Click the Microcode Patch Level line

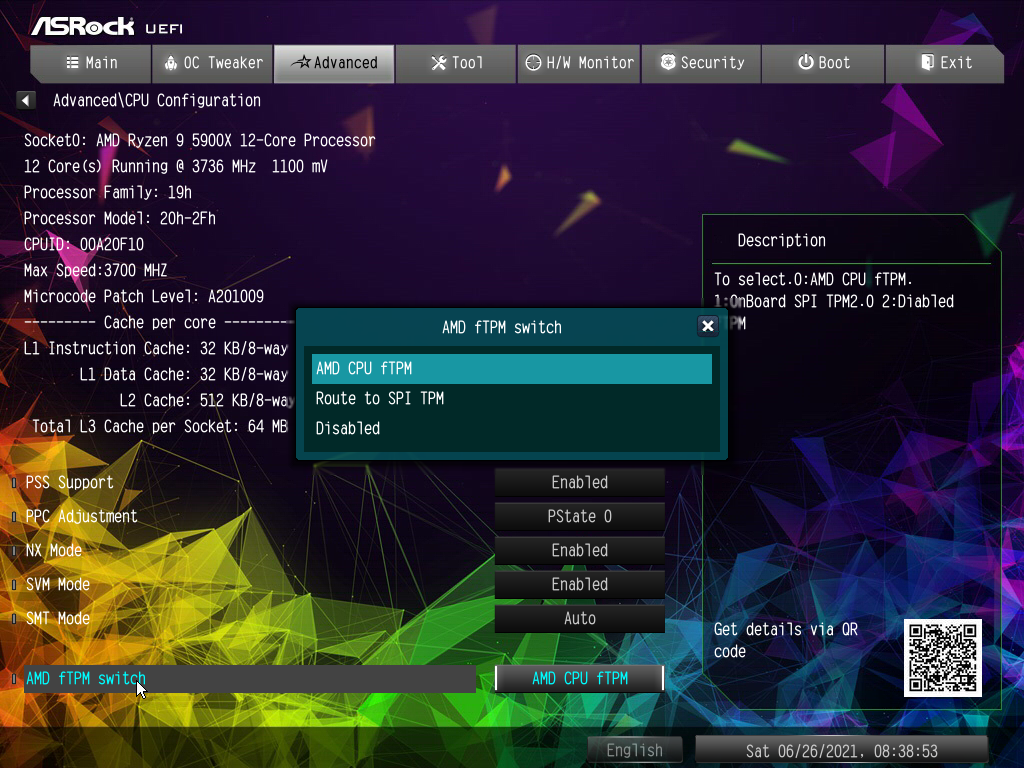[144, 296]
